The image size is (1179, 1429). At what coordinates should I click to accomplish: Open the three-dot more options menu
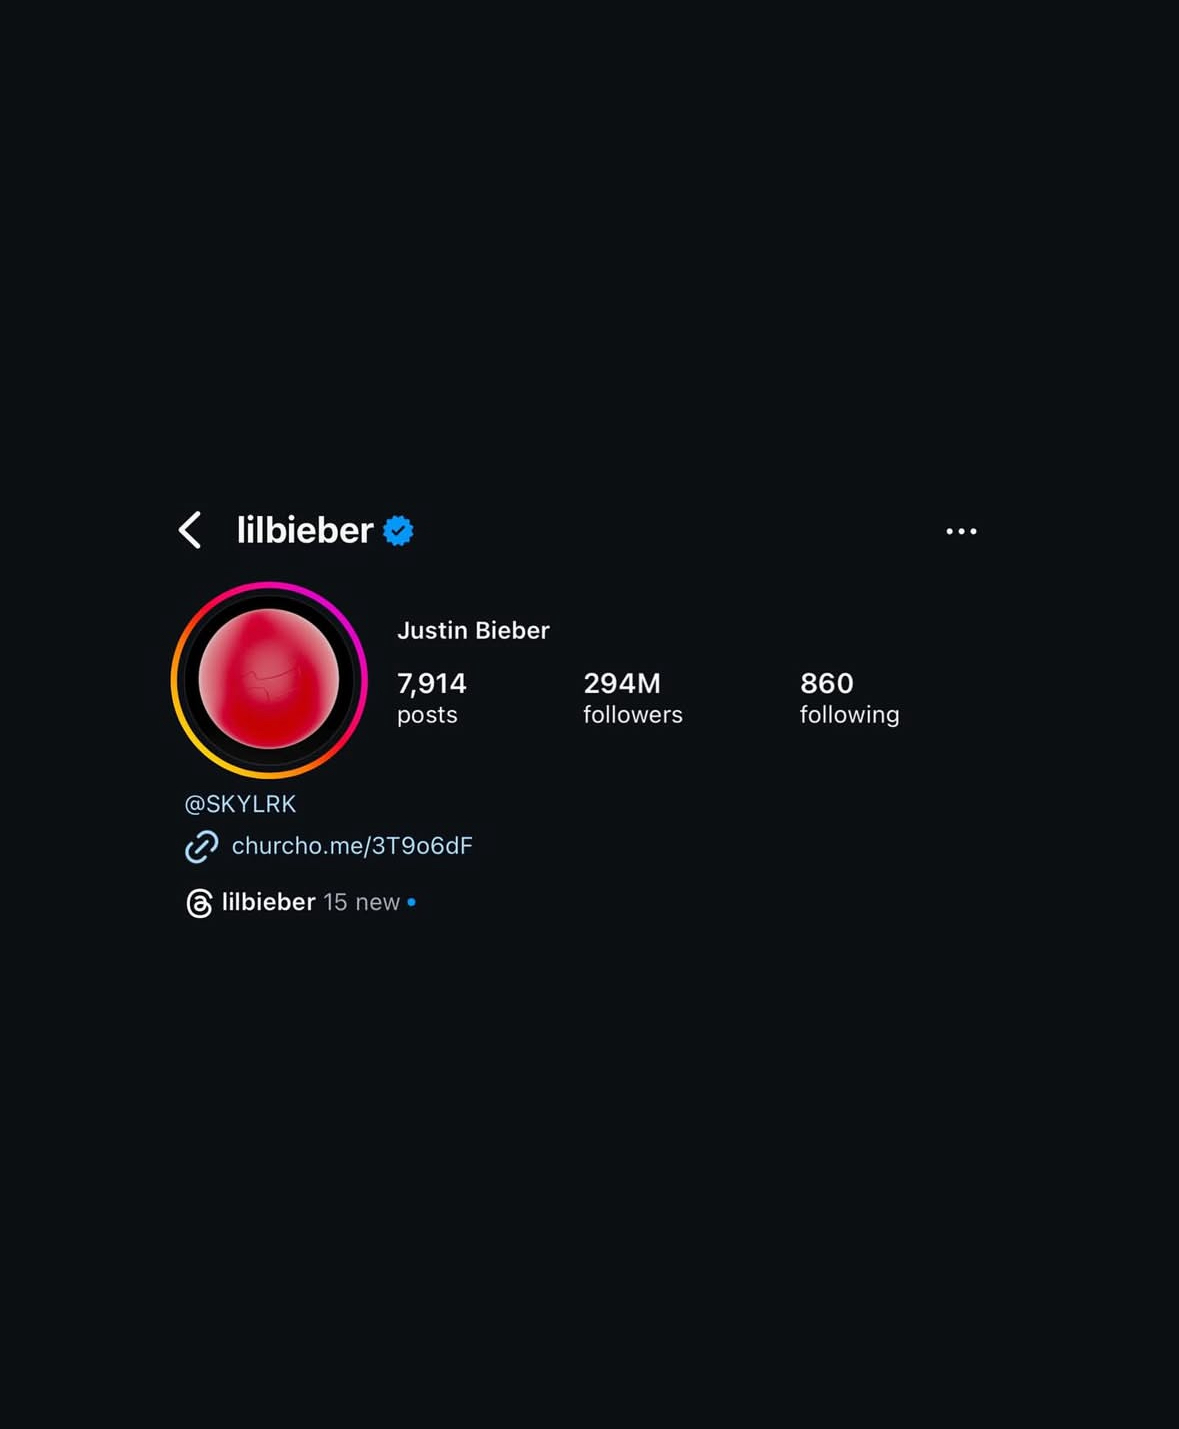click(961, 531)
